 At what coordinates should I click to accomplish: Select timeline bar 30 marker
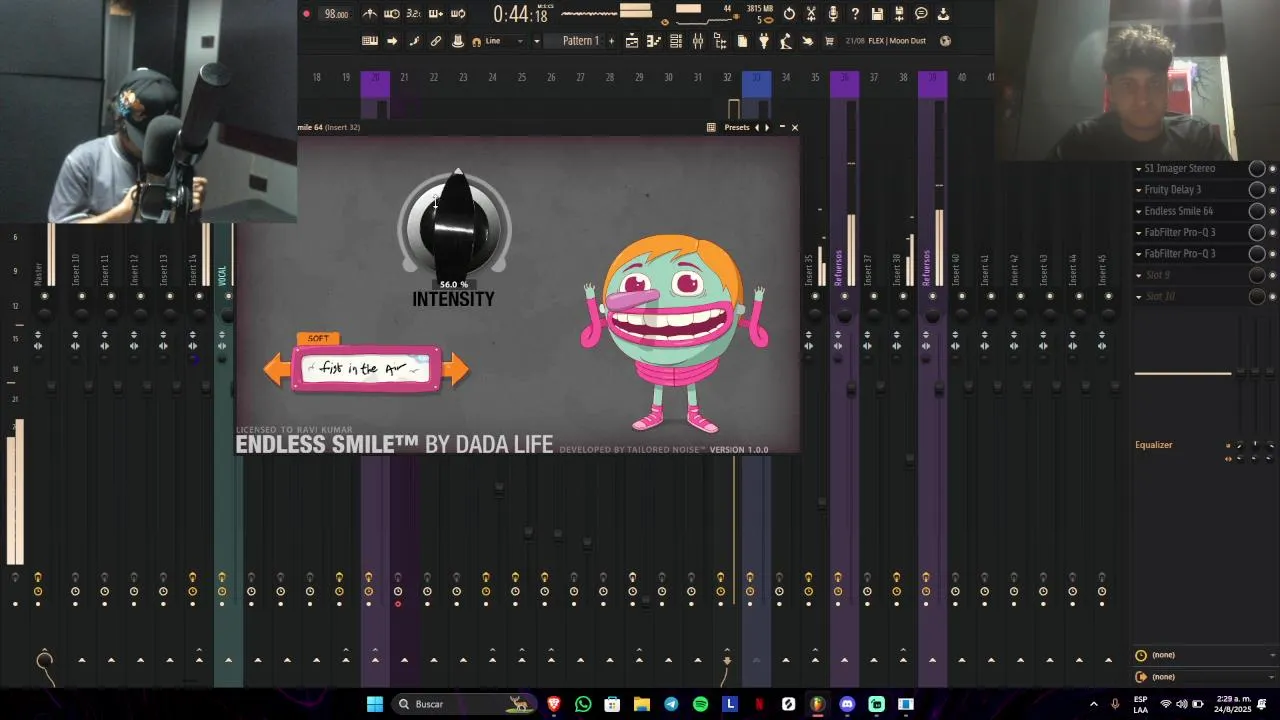[x=668, y=77]
